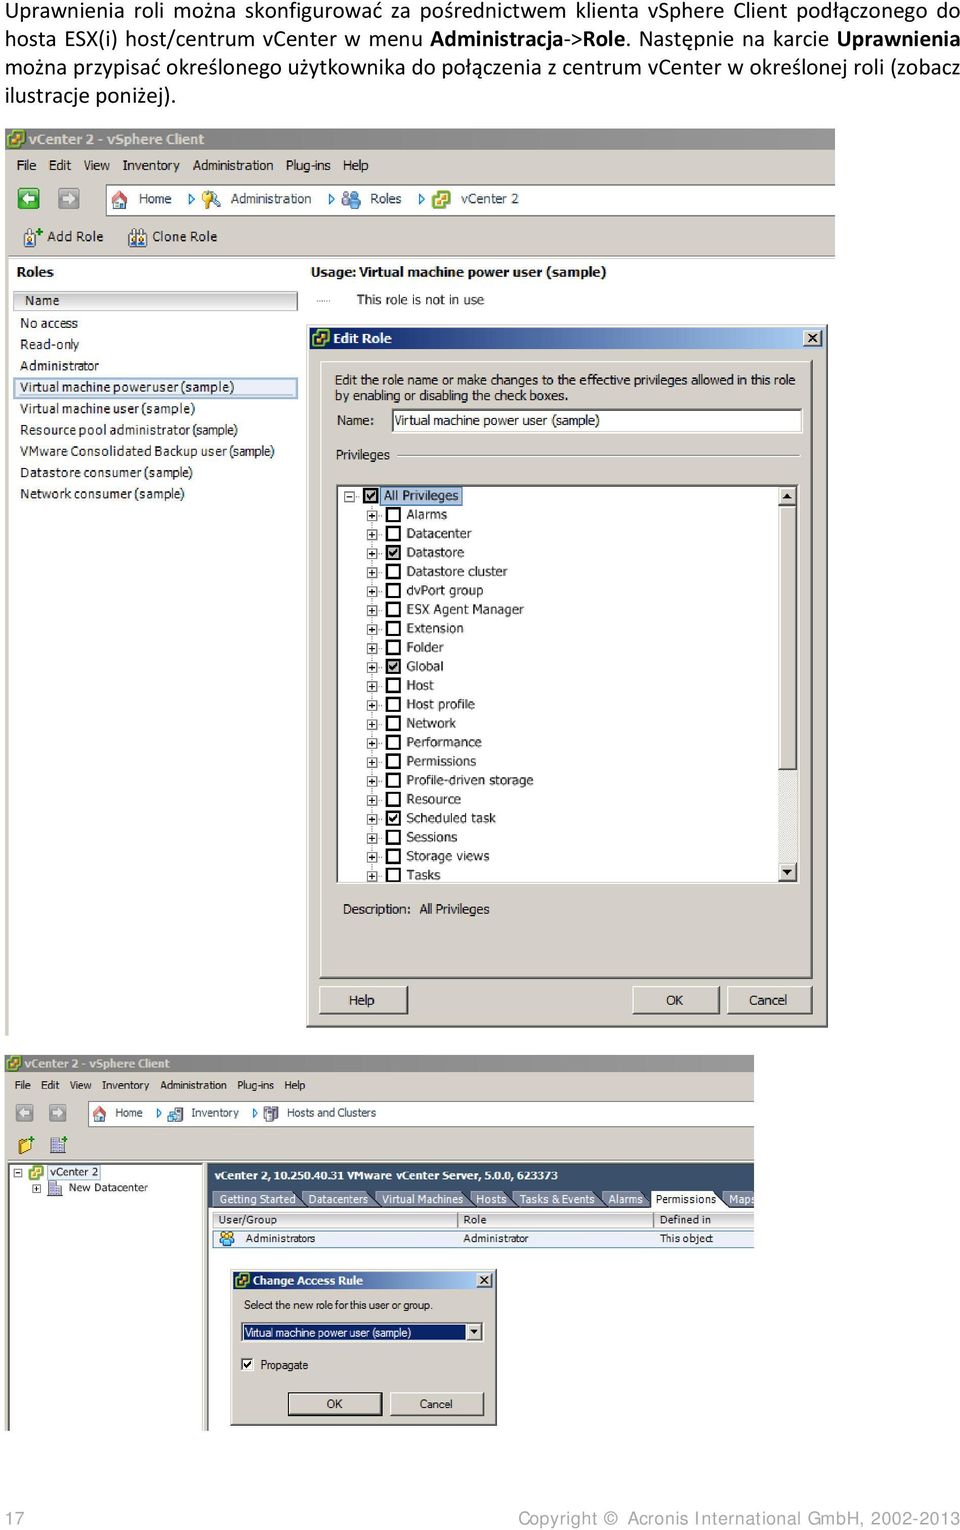Click the User/Group column header
960x1530 pixels.
pos(335,1220)
